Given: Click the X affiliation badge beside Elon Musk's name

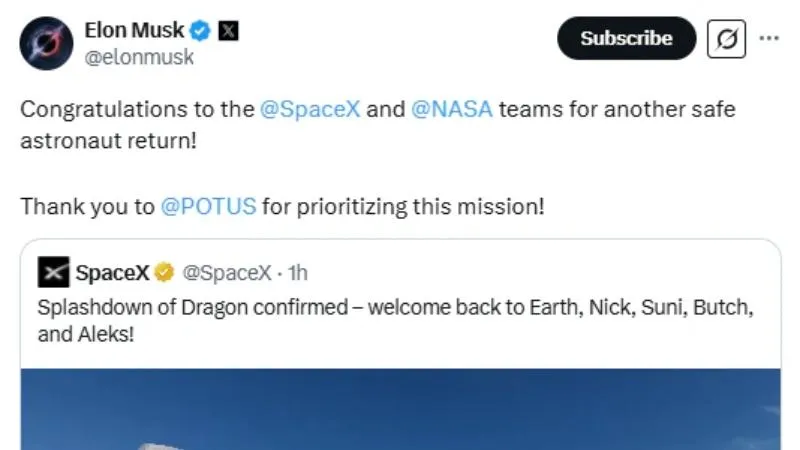Looking at the screenshot, I should coord(228,31).
